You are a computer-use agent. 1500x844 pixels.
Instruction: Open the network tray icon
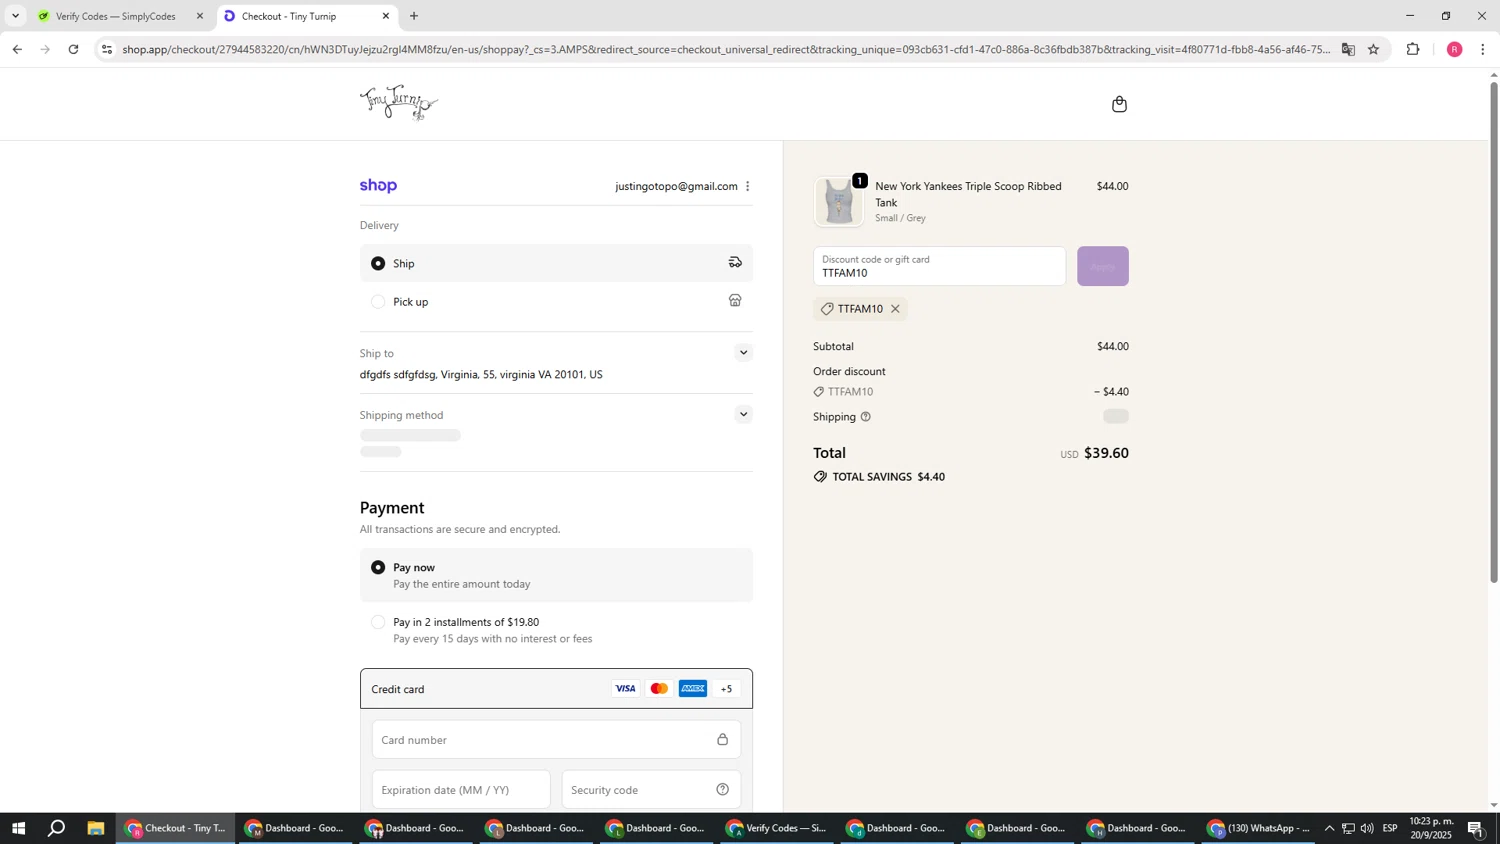1348,828
